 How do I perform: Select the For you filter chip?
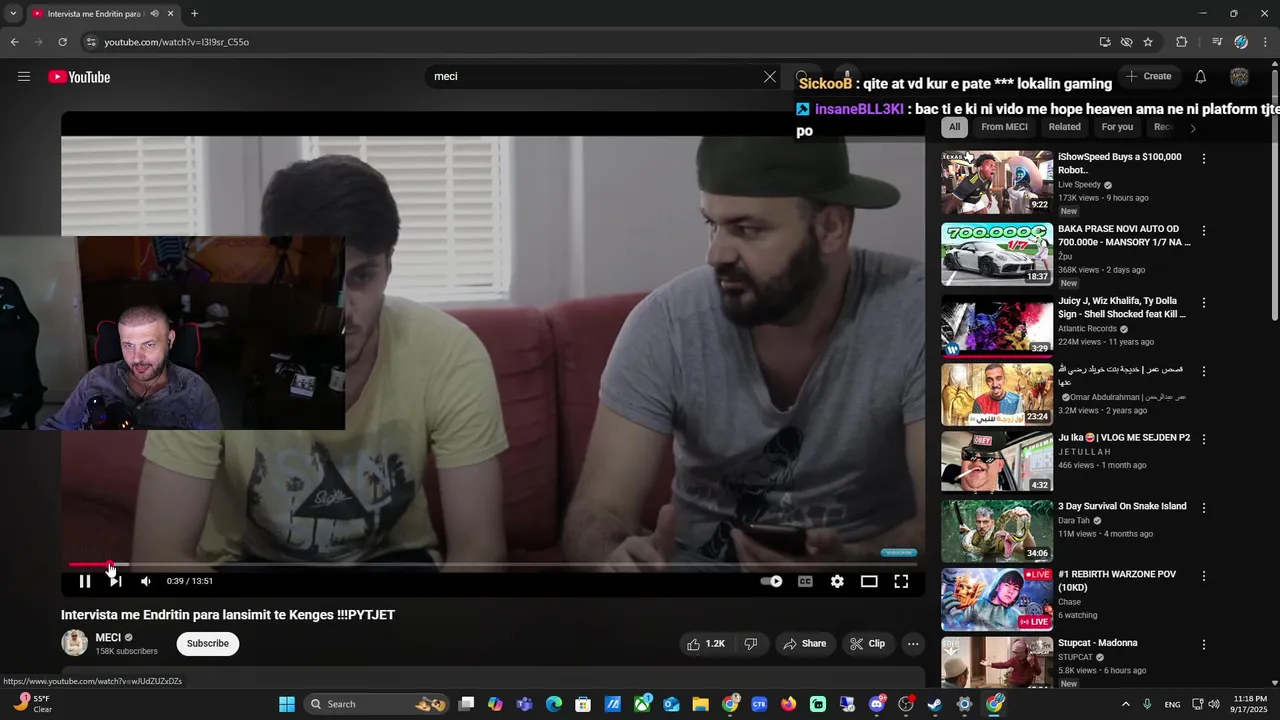click(1117, 127)
